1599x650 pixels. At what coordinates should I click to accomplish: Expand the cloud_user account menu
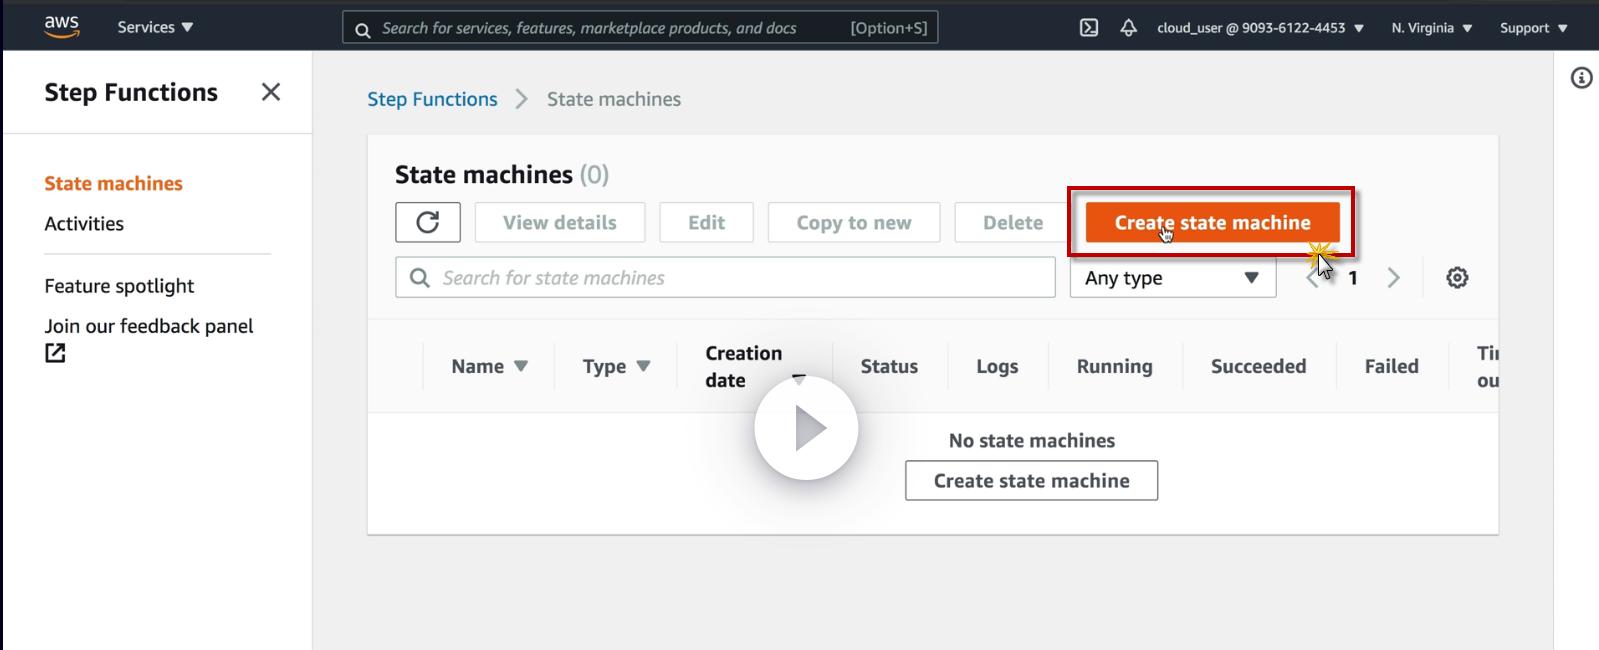[1260, 28]
